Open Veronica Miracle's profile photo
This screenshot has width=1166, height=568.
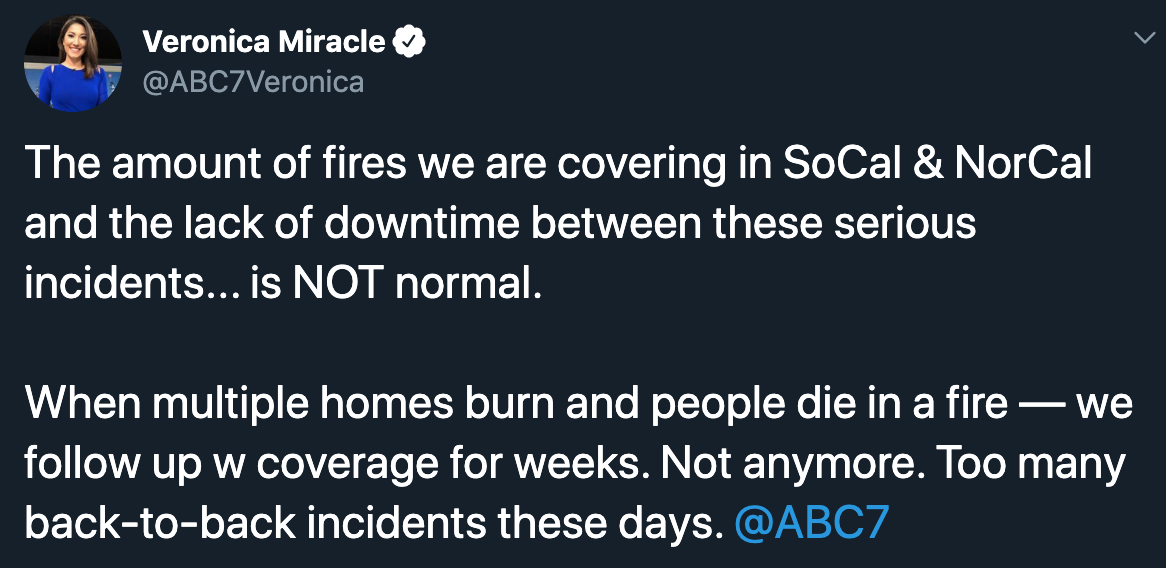pos(73,63)
